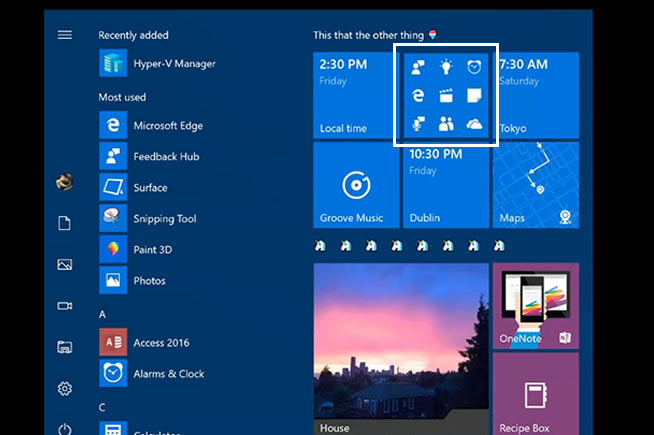654x435 pixels.
Task: Open the Groove Music tile
Action: point(356,185)
